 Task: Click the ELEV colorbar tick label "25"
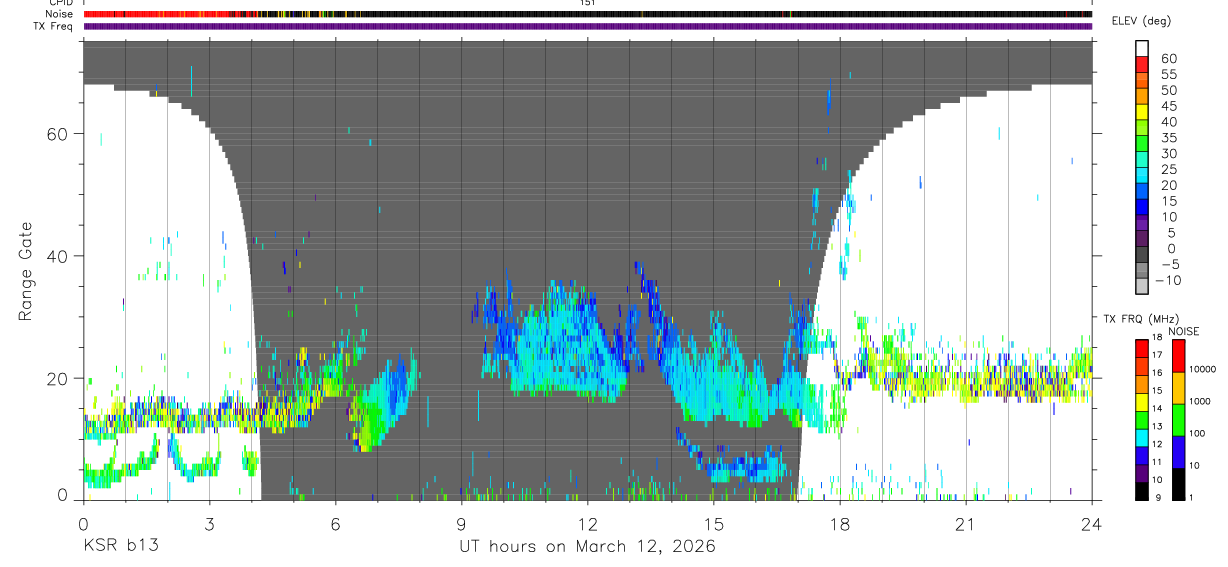point(1167,170)
